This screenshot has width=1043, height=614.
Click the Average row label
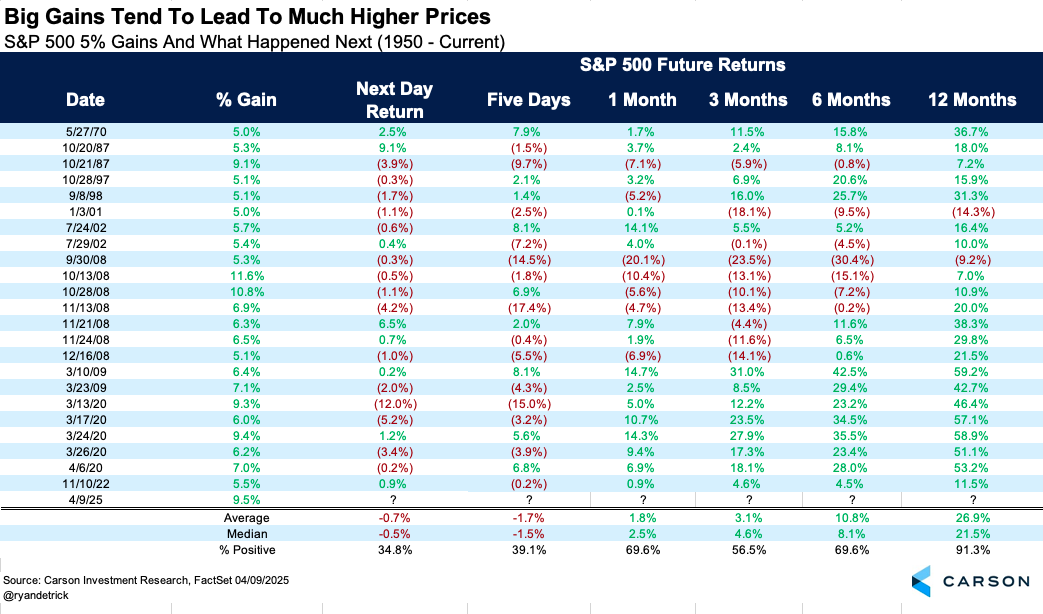[246, 518]
